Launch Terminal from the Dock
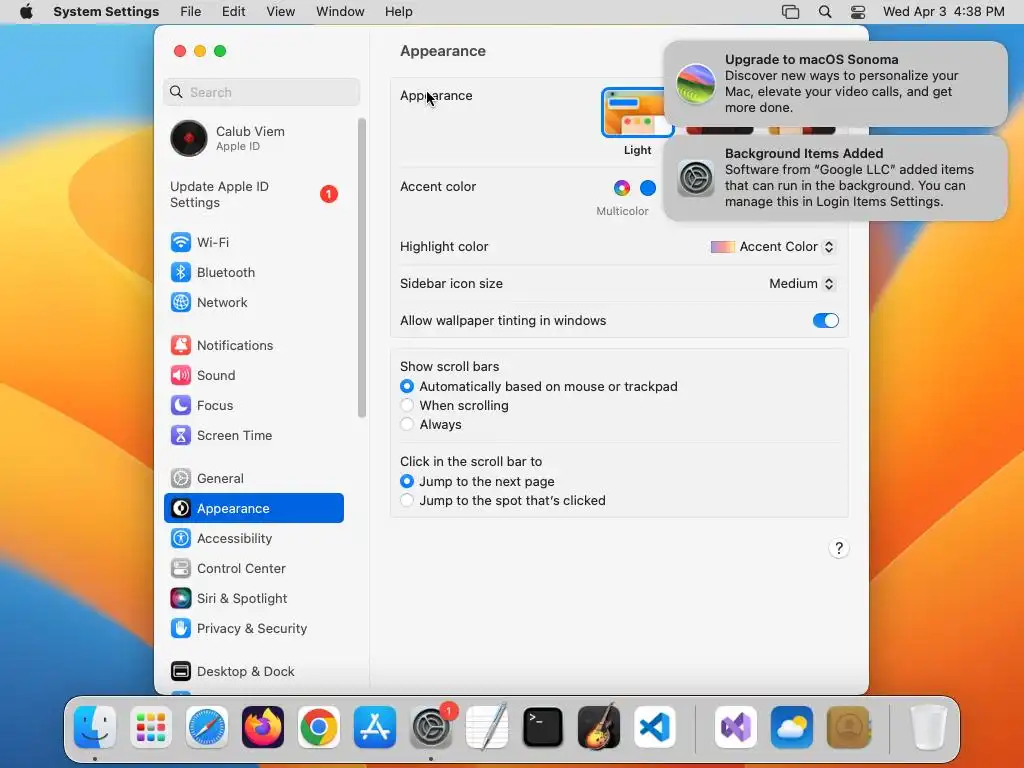This screenshot has width=1024, height=768. [x=543, y=727]
